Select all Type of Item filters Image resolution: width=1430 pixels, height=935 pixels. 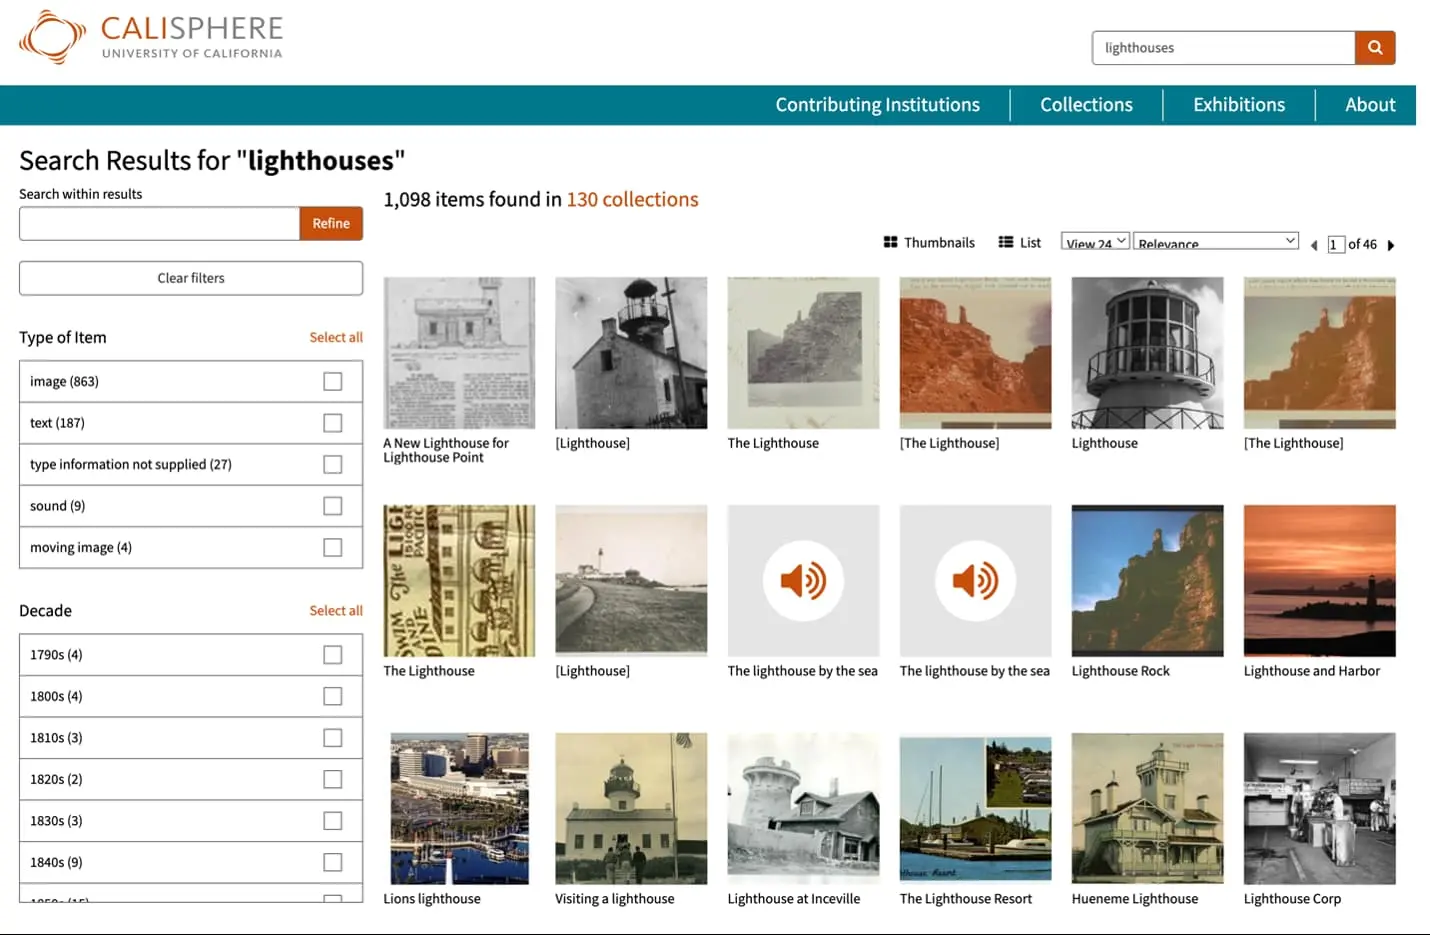pyautogui.click(x=336, y=337)
